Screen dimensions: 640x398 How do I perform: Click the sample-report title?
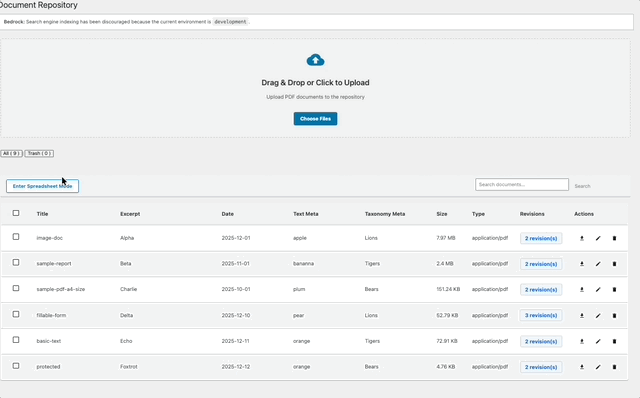tap(54, 264)
